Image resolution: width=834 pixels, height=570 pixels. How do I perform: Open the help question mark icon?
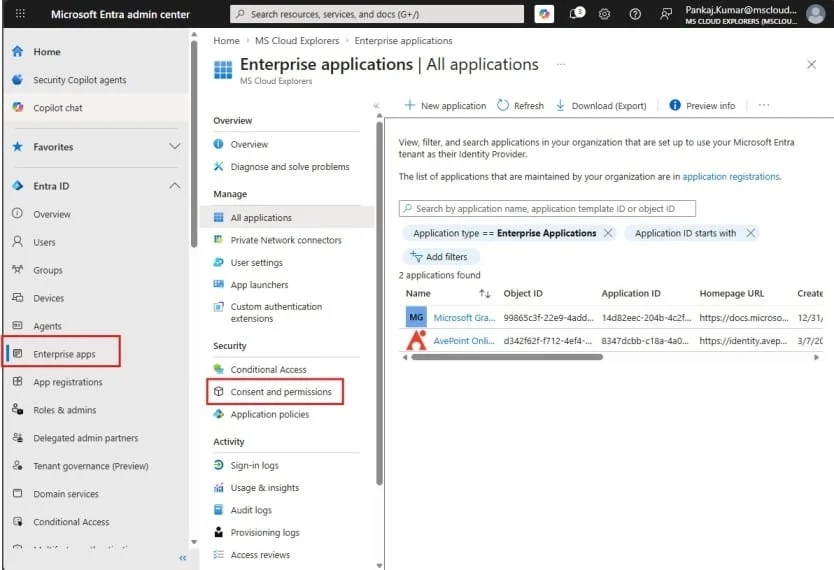(x=635, y=14)
